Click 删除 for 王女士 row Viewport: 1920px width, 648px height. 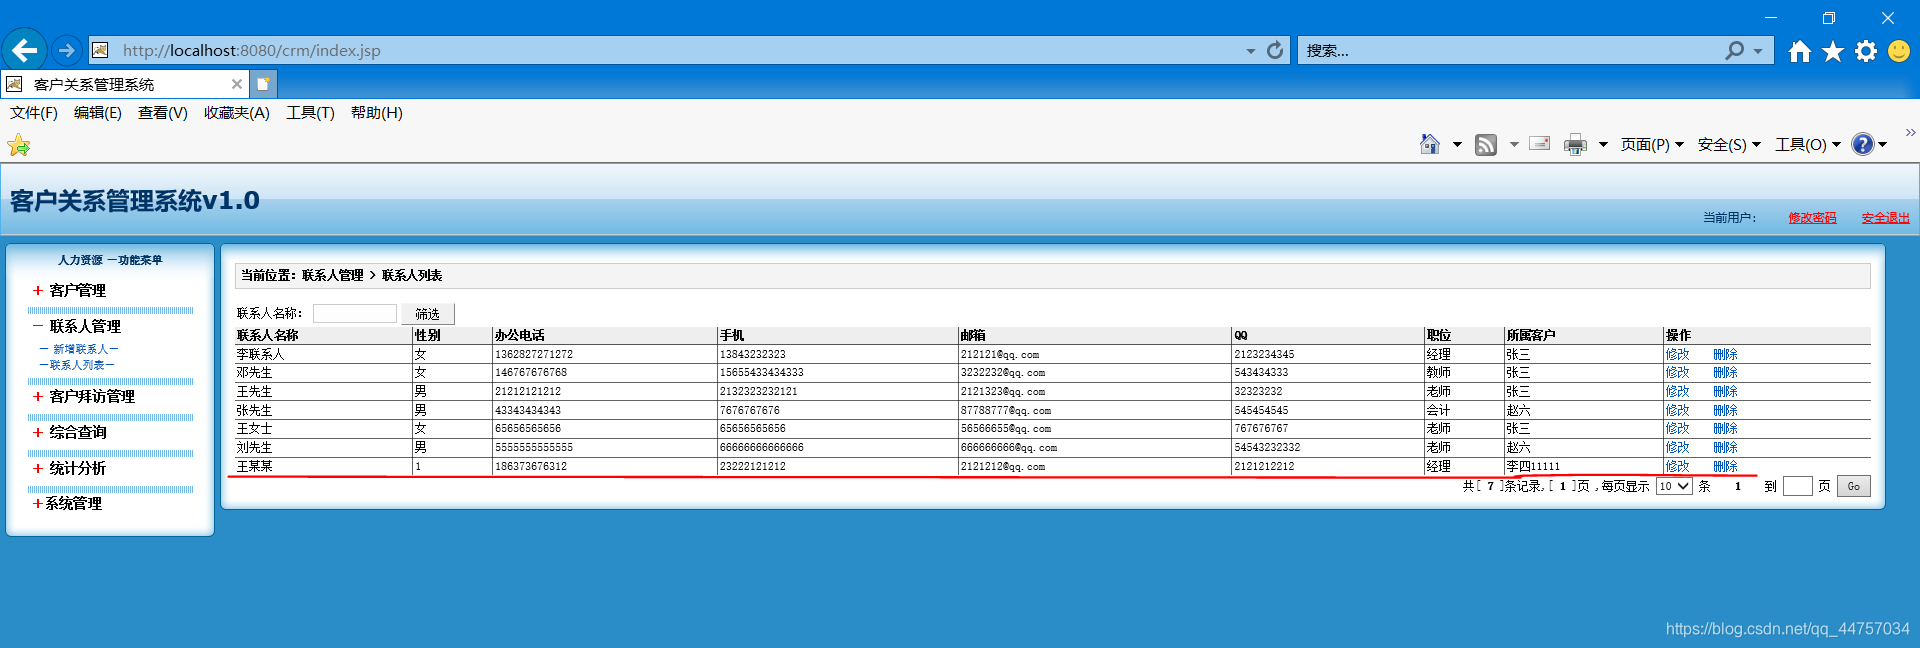[1726, 429]
